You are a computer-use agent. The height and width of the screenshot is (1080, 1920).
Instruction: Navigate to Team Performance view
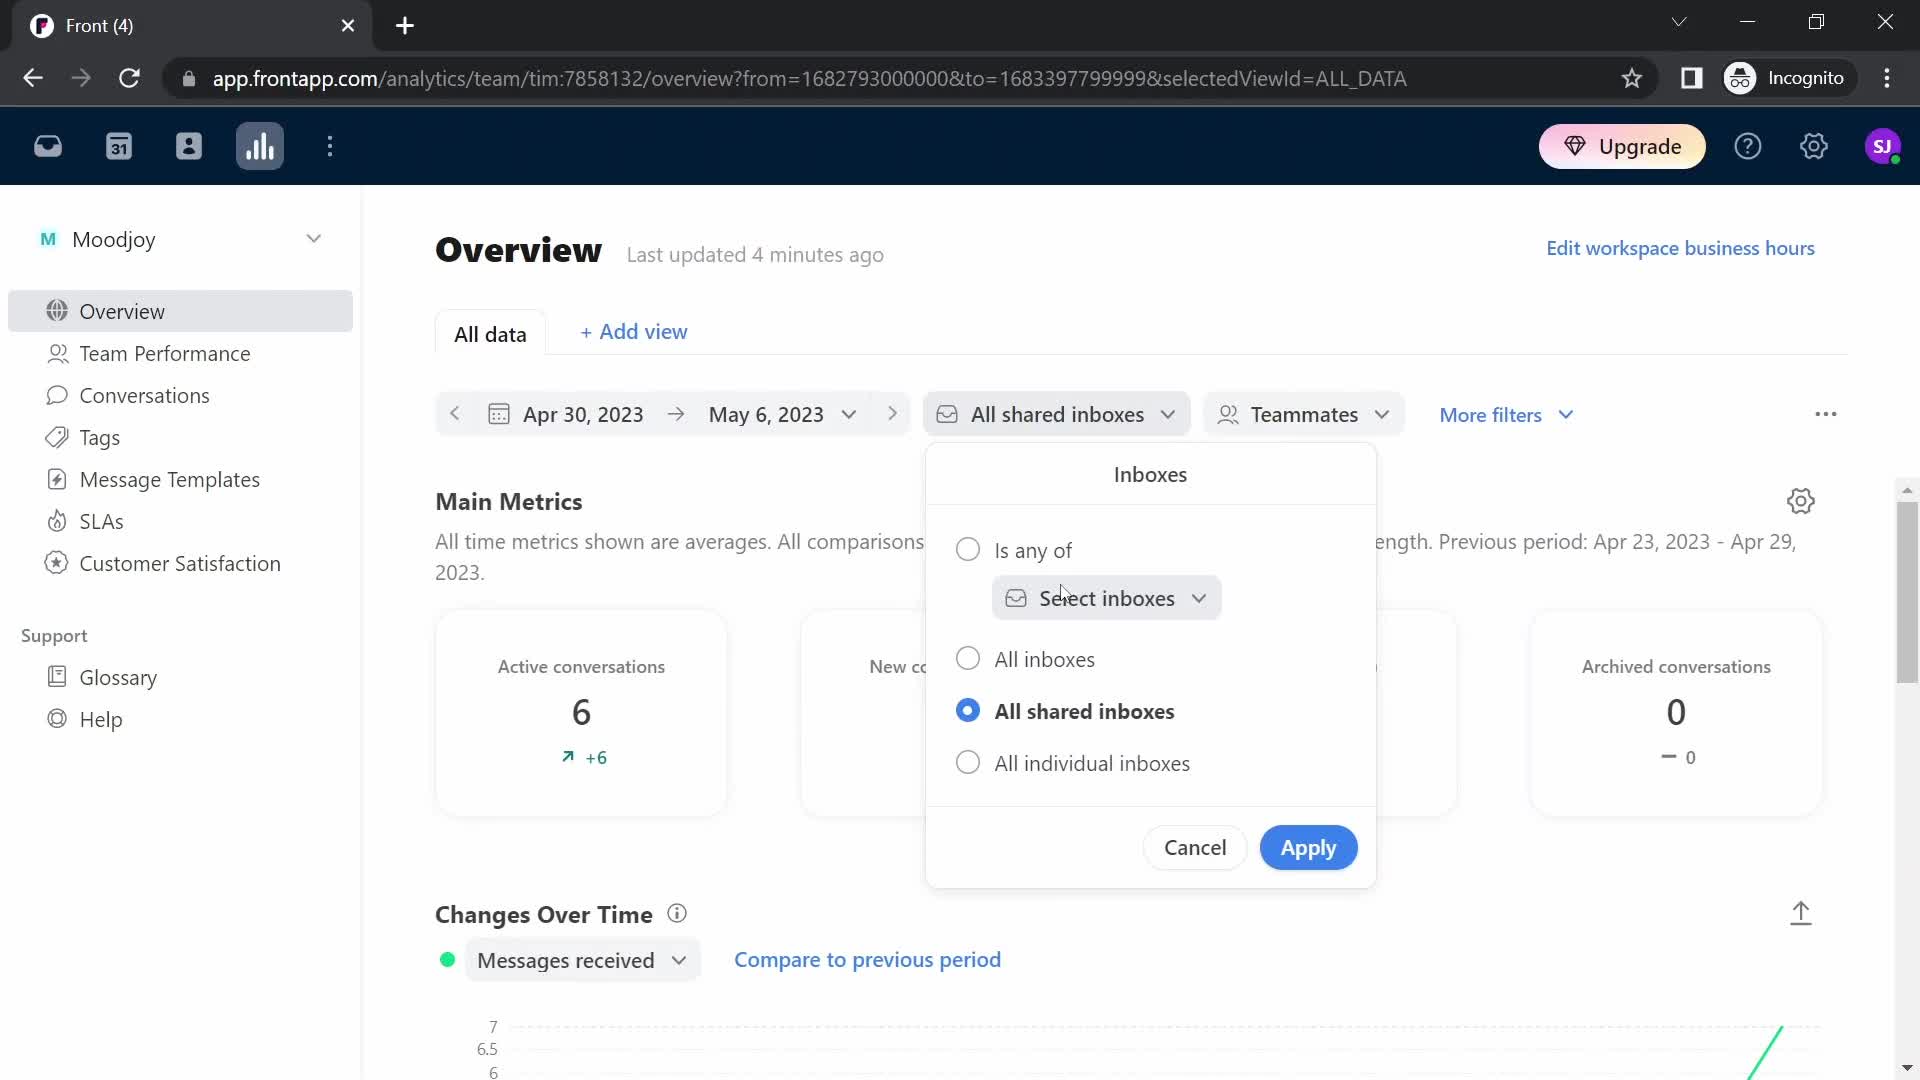(x=165, y=353)
